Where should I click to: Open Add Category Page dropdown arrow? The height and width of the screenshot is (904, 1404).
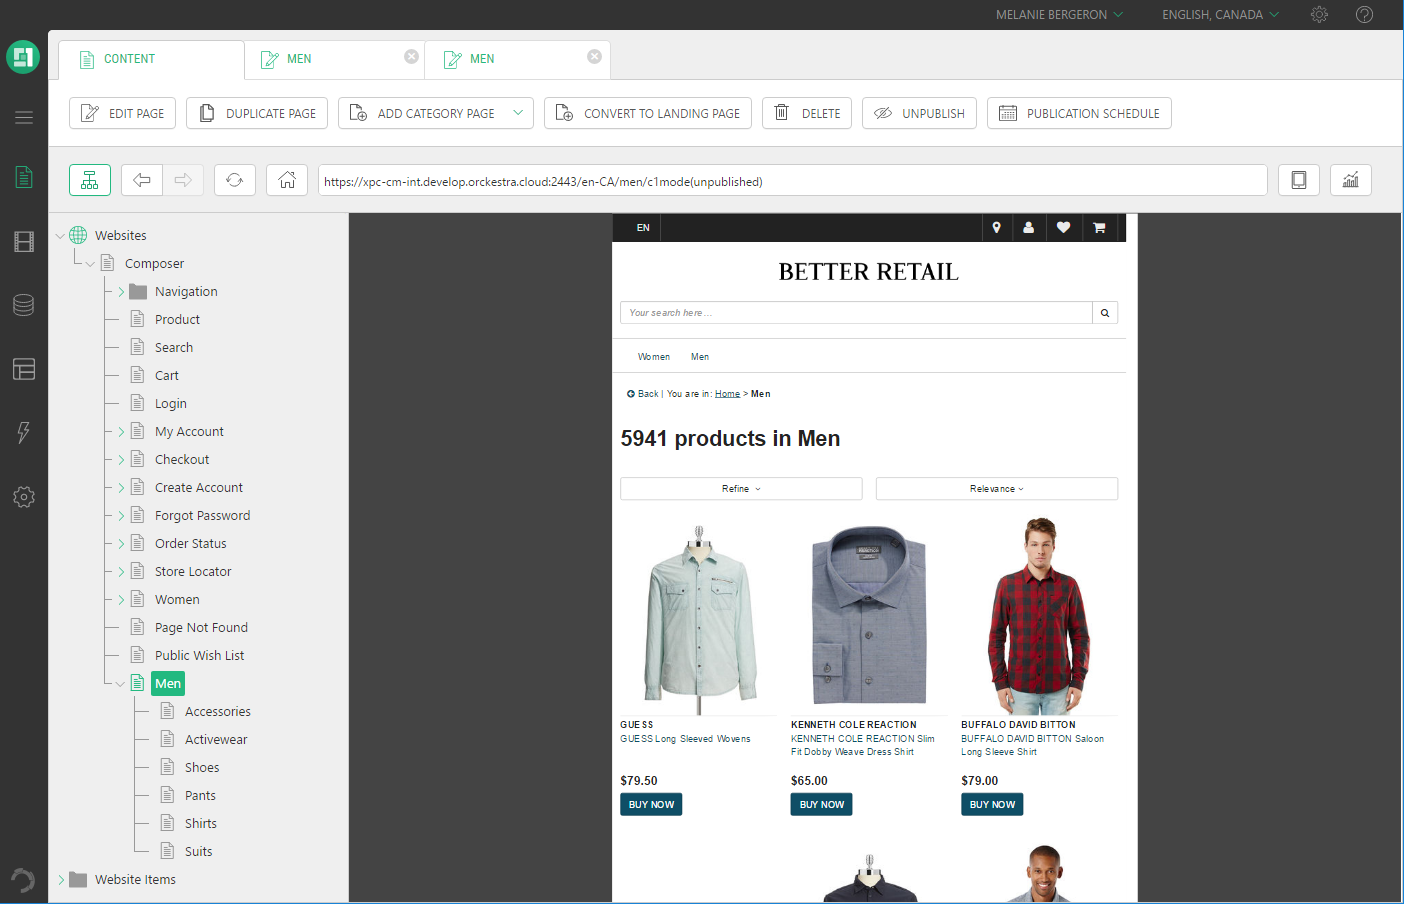click(x=518, y=113)
